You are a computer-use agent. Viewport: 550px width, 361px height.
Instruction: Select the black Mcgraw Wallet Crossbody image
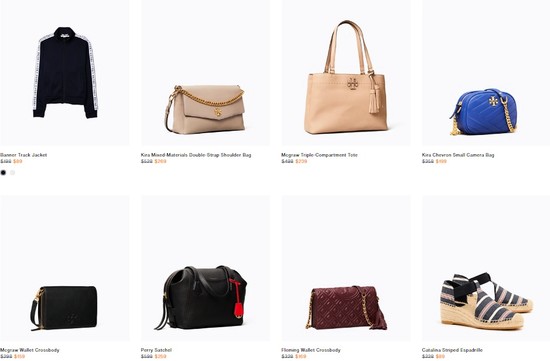coord(65,268)
